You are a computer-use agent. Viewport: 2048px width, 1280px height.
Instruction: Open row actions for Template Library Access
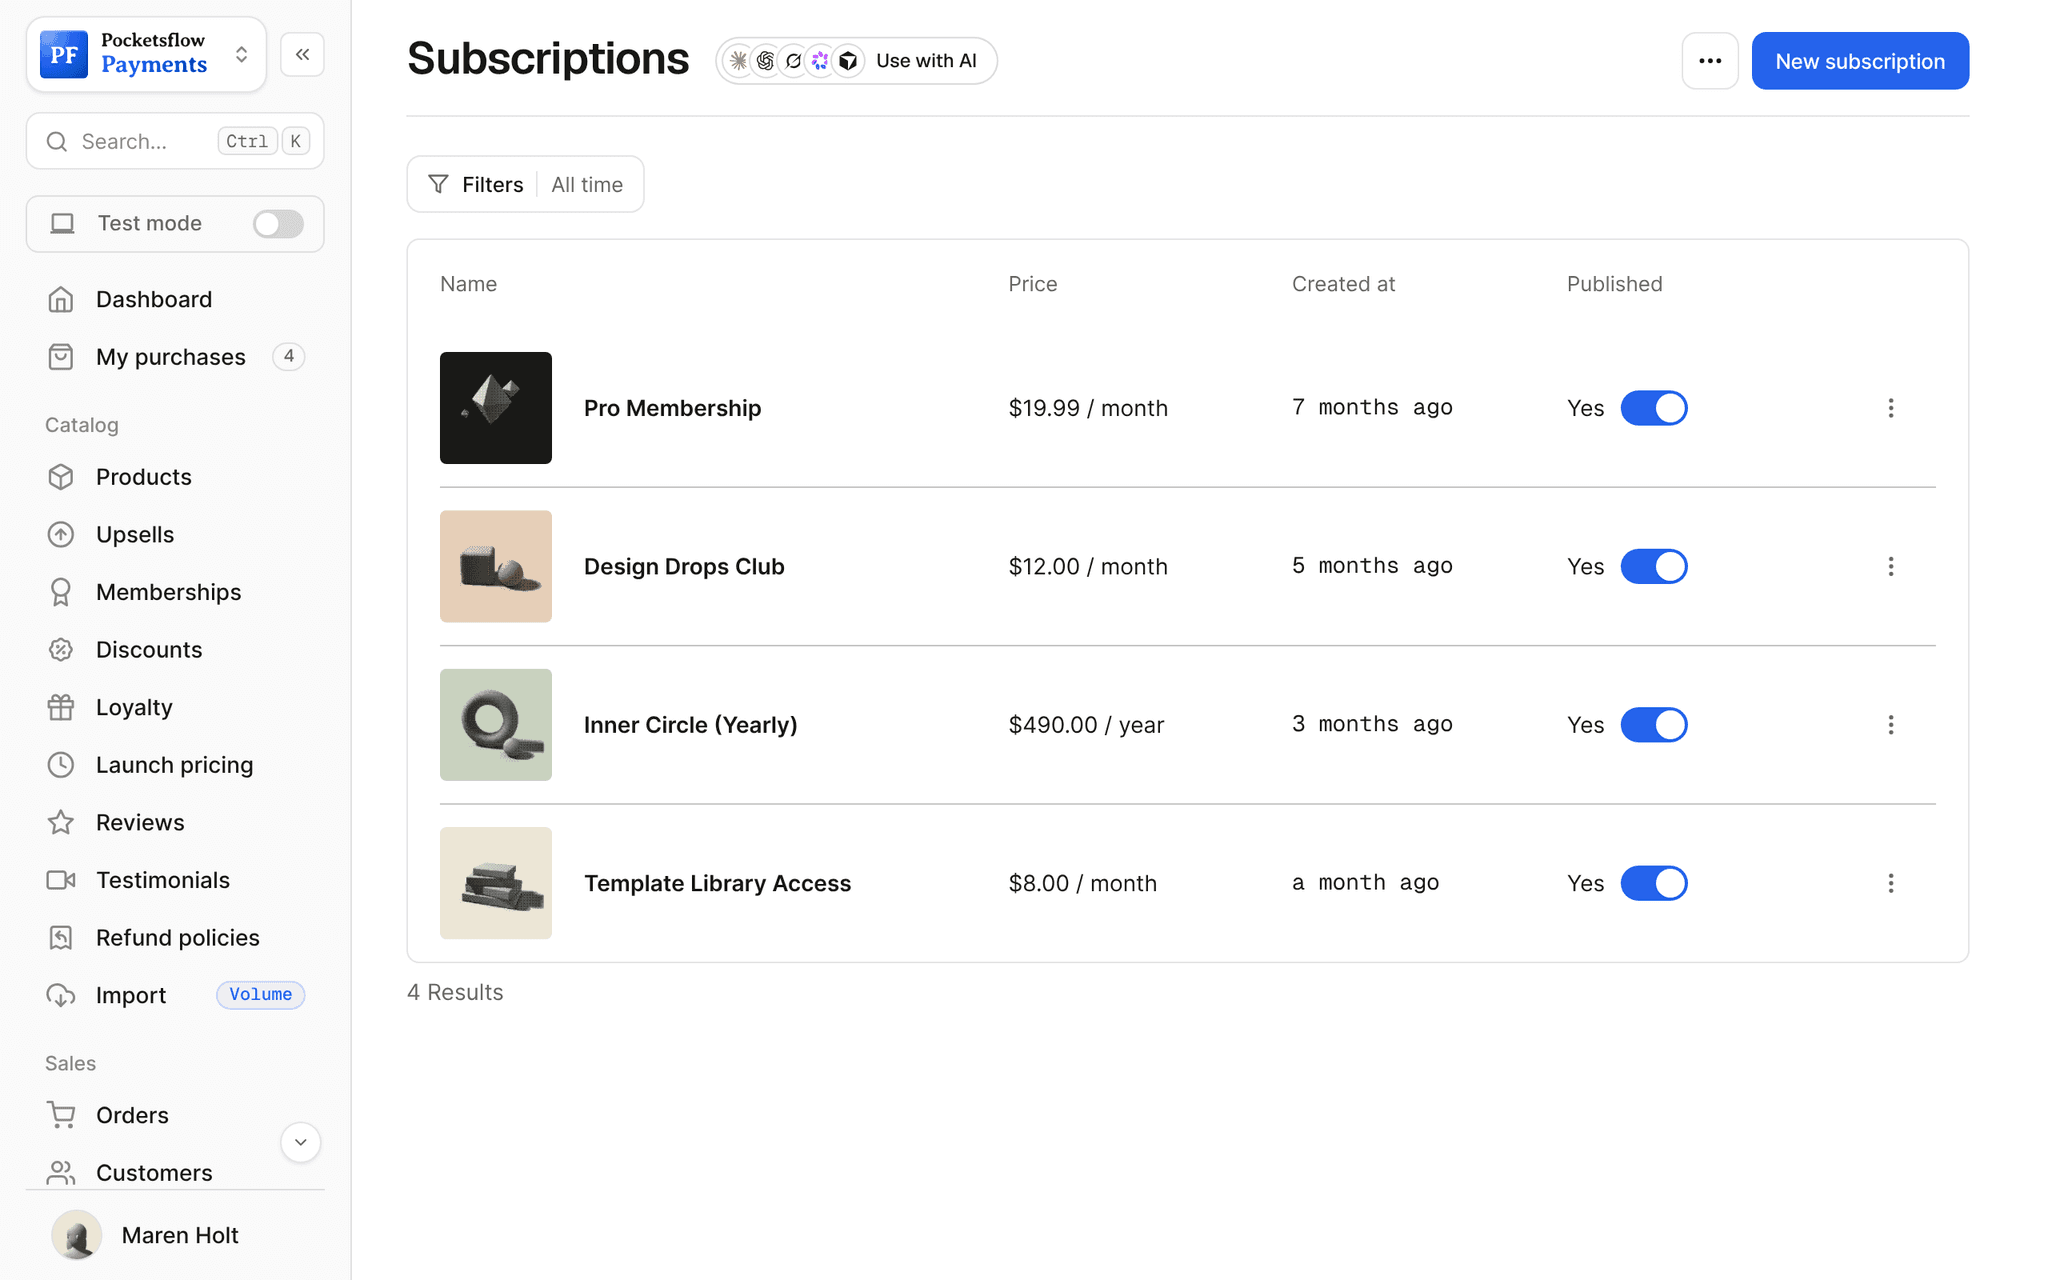tap(1890, 883)
